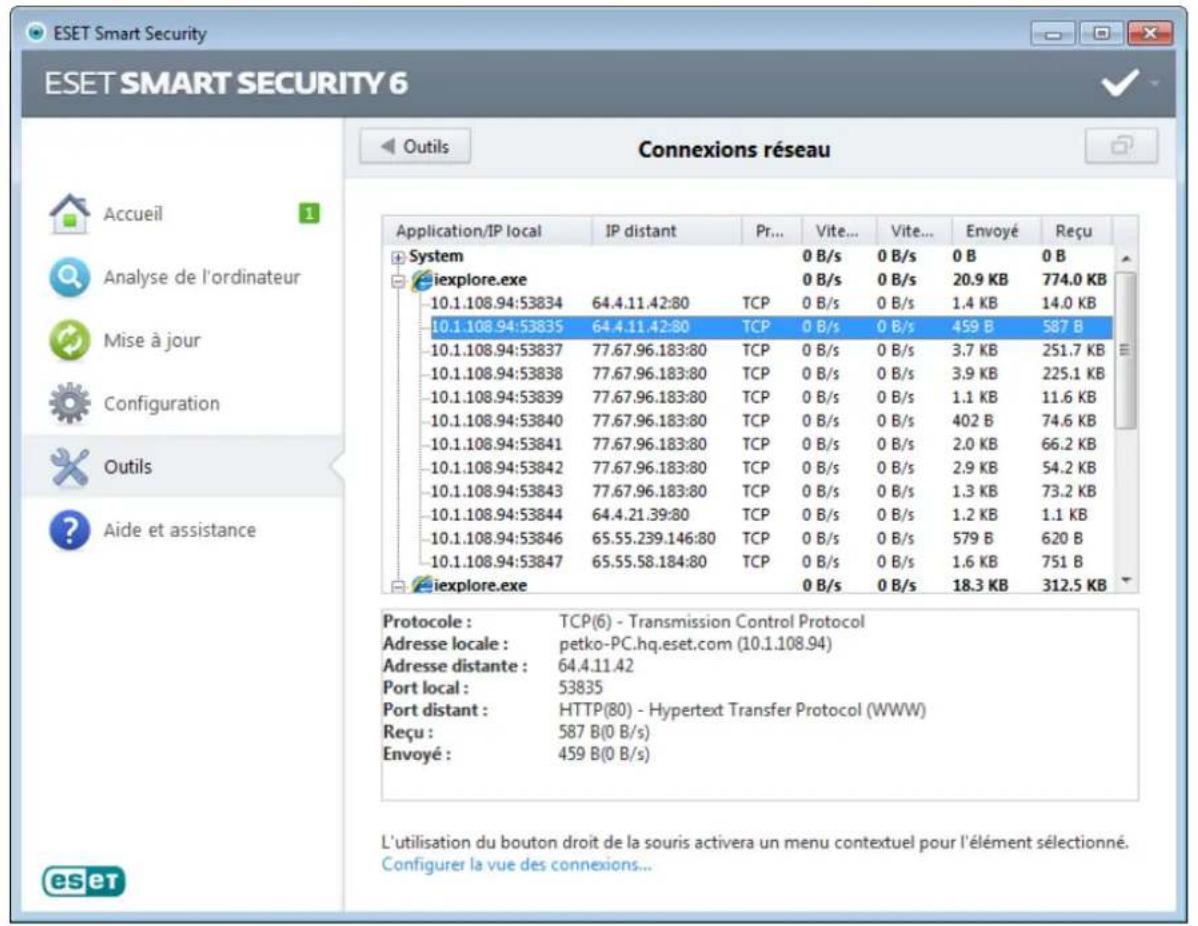
Task: Select the System row label
Action: point(435,256)
